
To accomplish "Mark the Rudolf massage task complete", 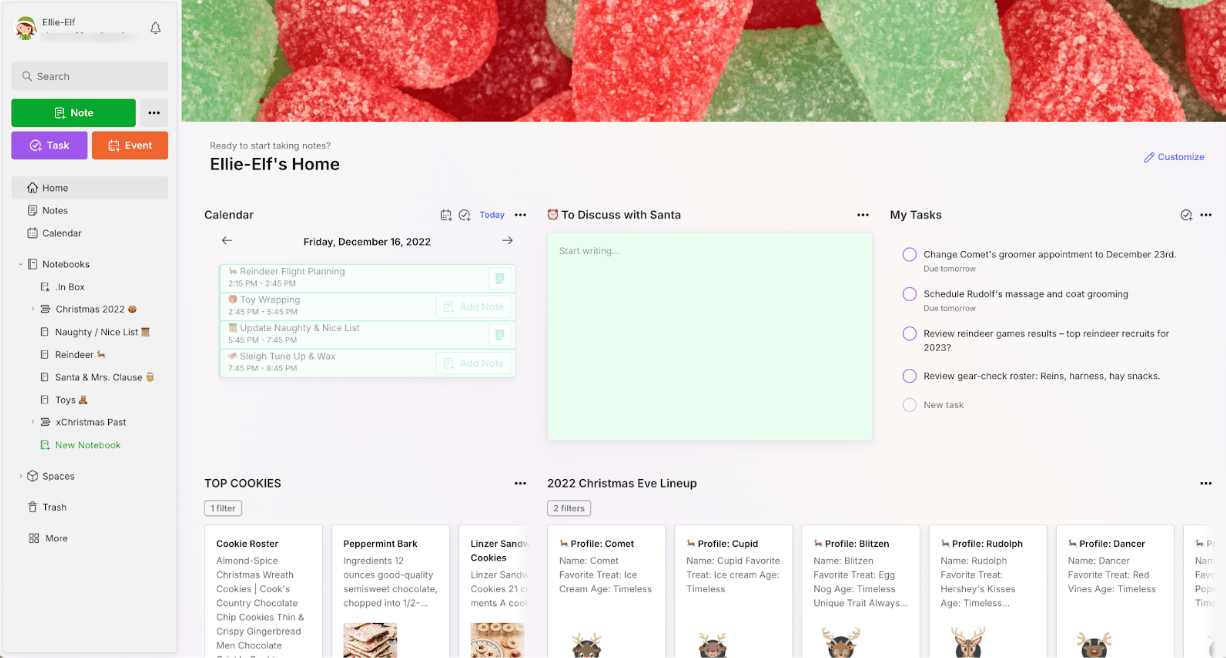I will click(908, 293).
